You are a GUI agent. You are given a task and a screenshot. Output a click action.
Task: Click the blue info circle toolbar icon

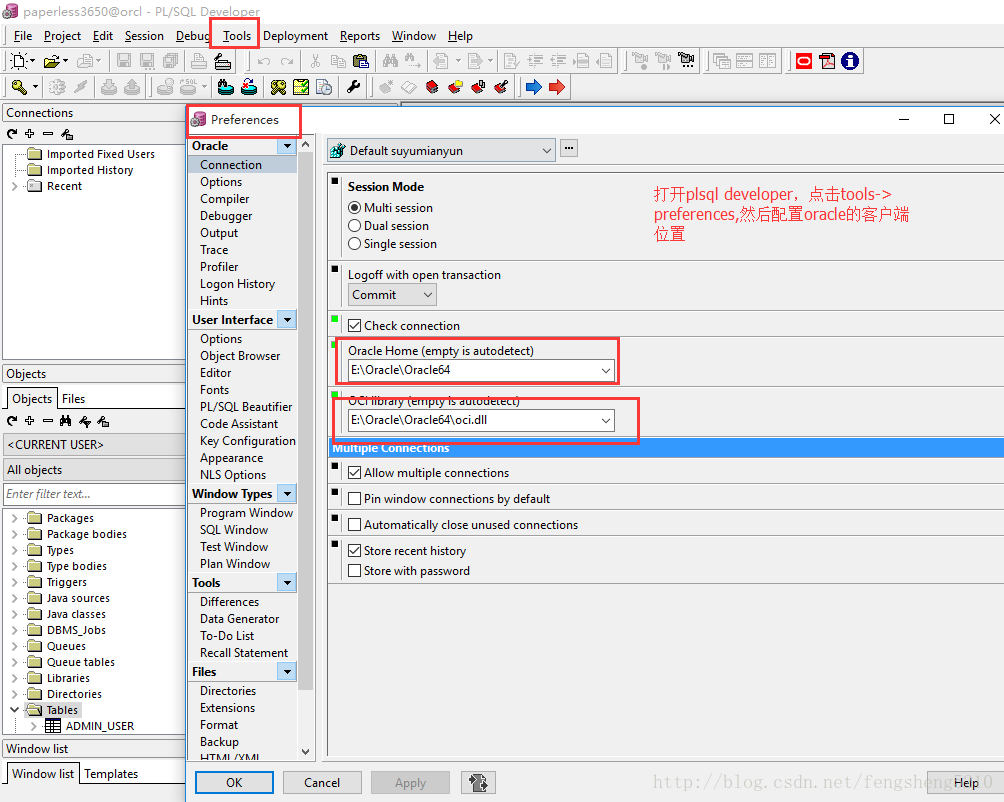pyautogui.click(x=850, y=61)
